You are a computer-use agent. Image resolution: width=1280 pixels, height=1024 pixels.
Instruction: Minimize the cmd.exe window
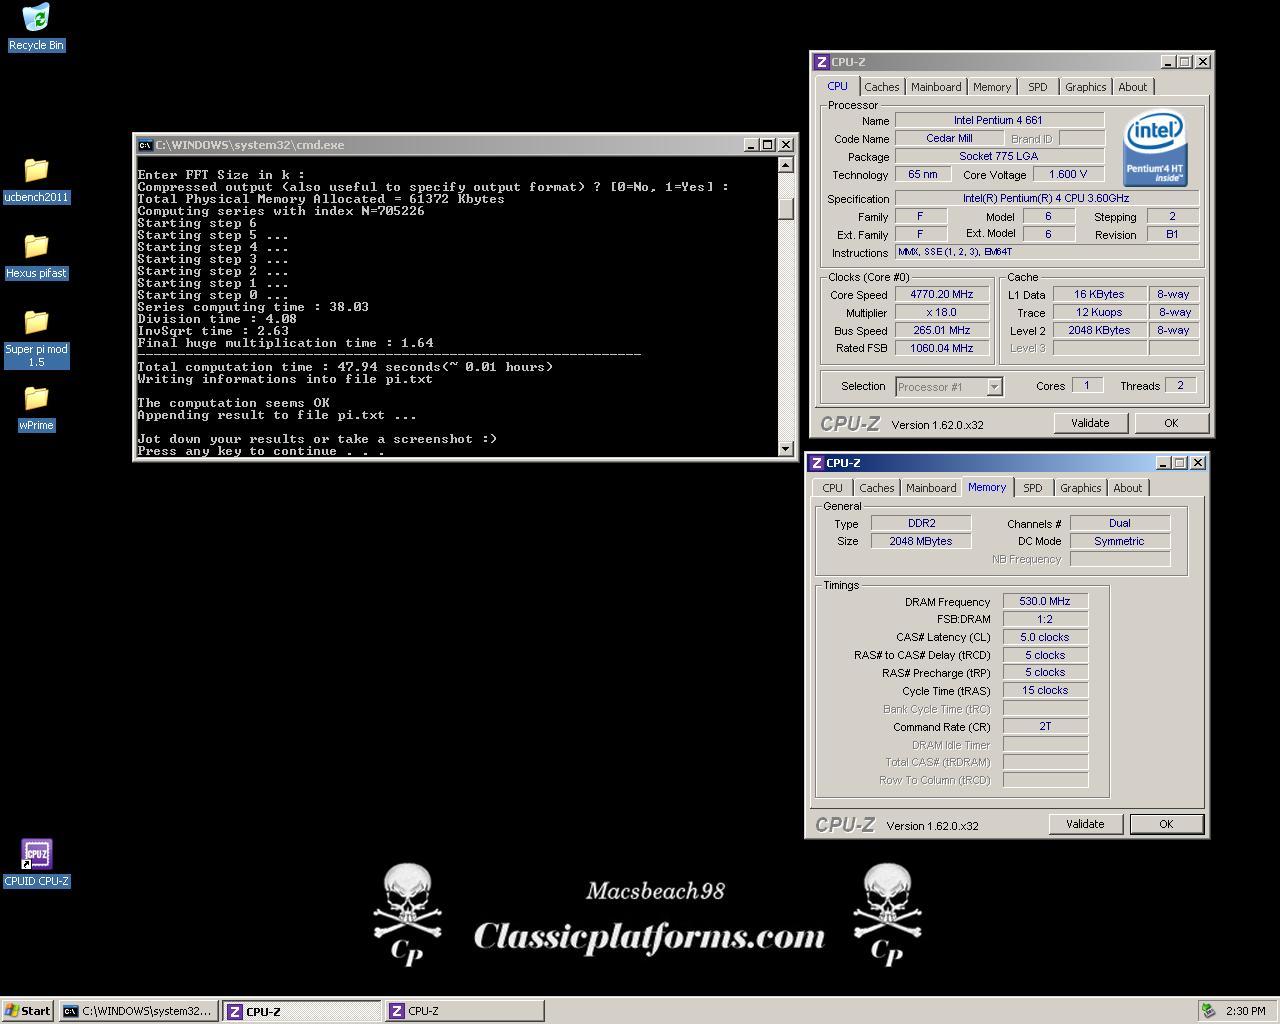tap(751, 145)
